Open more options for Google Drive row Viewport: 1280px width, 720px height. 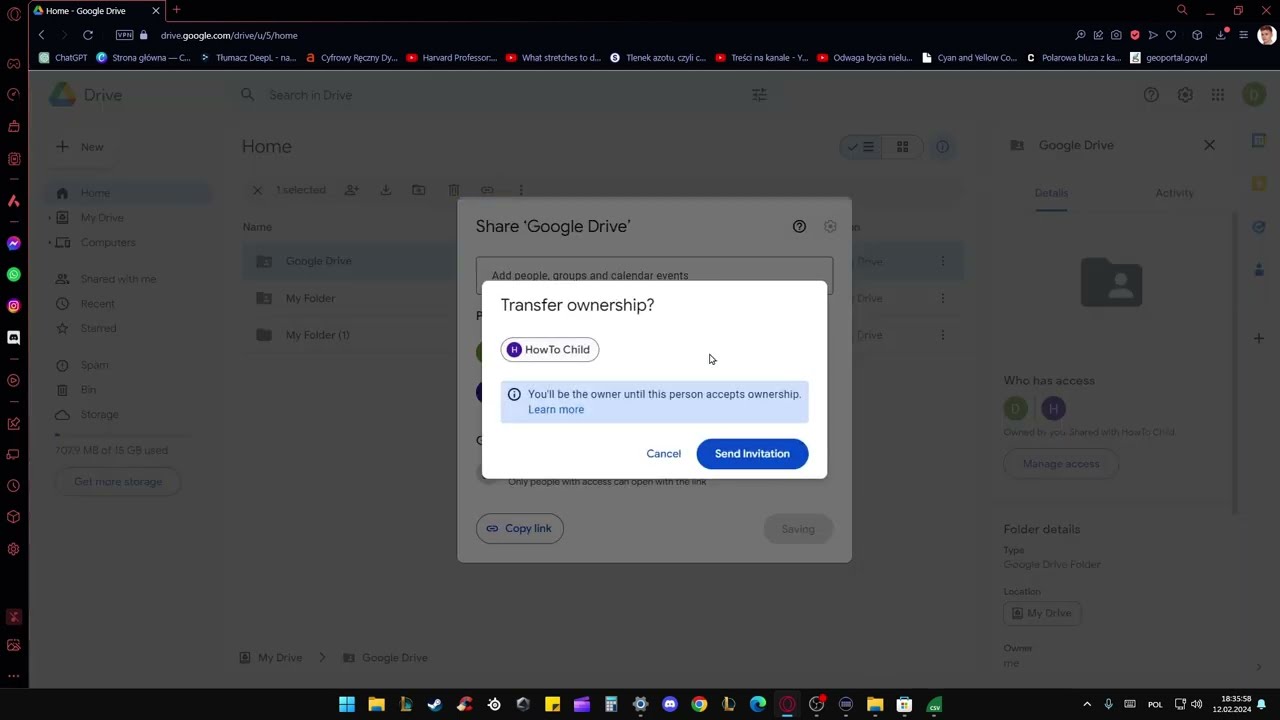click(942, 261)
